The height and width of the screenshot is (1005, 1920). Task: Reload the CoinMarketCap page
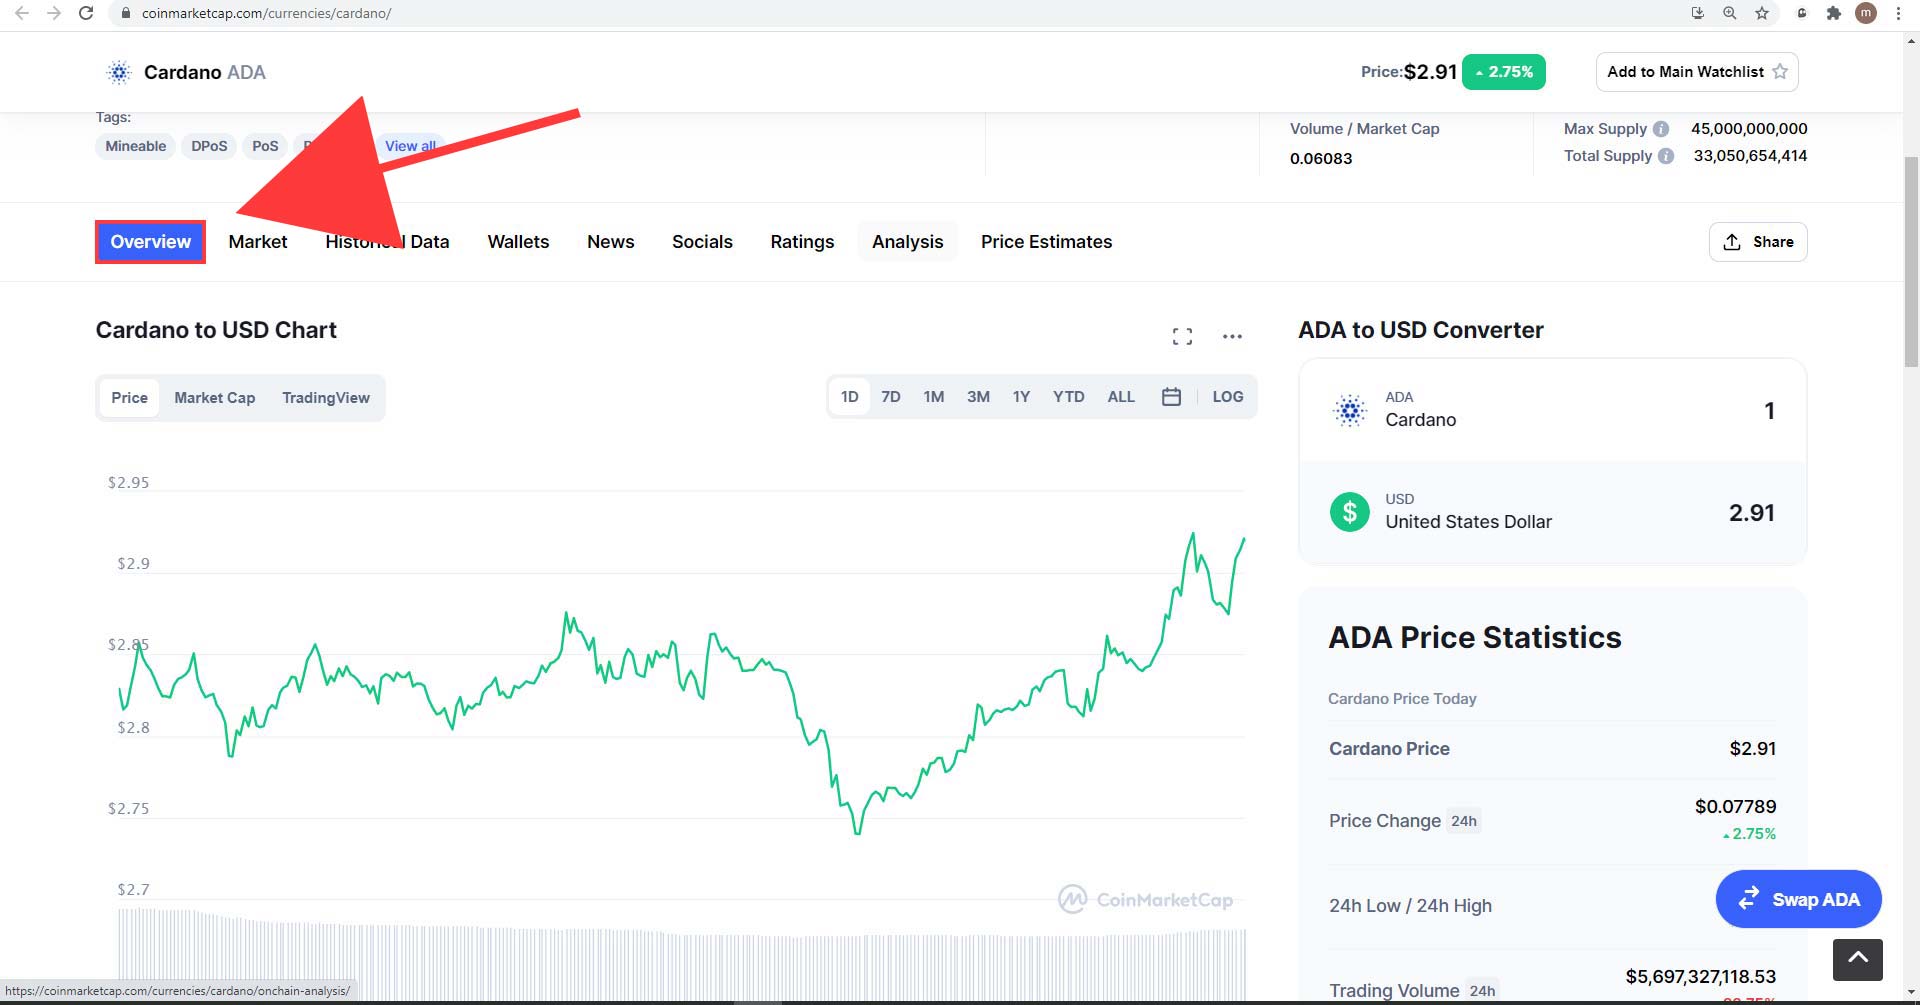coord(86,13)
